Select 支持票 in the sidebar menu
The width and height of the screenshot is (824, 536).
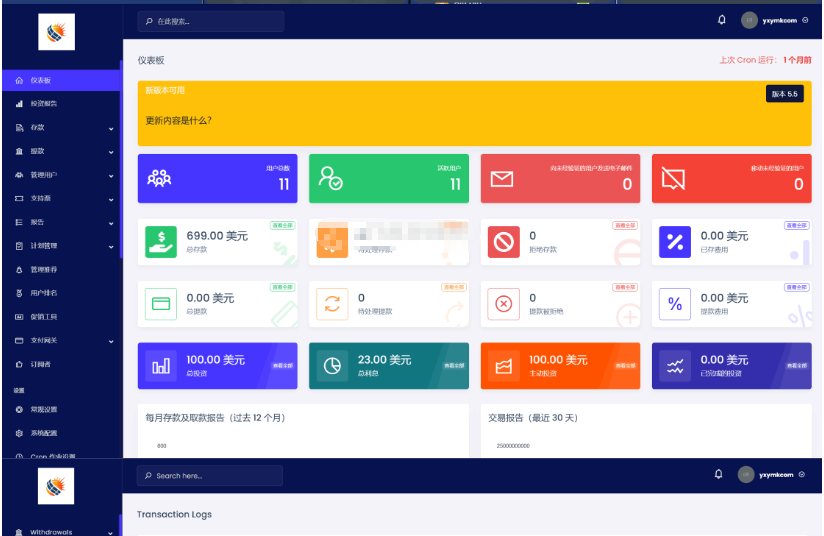(x=40, y=198)
